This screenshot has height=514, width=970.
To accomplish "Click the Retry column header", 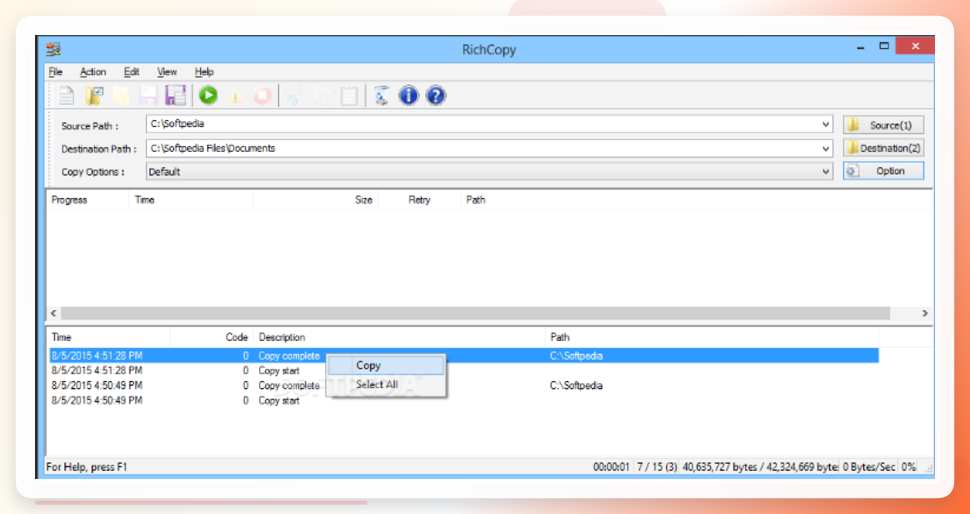I will (419, 200).
